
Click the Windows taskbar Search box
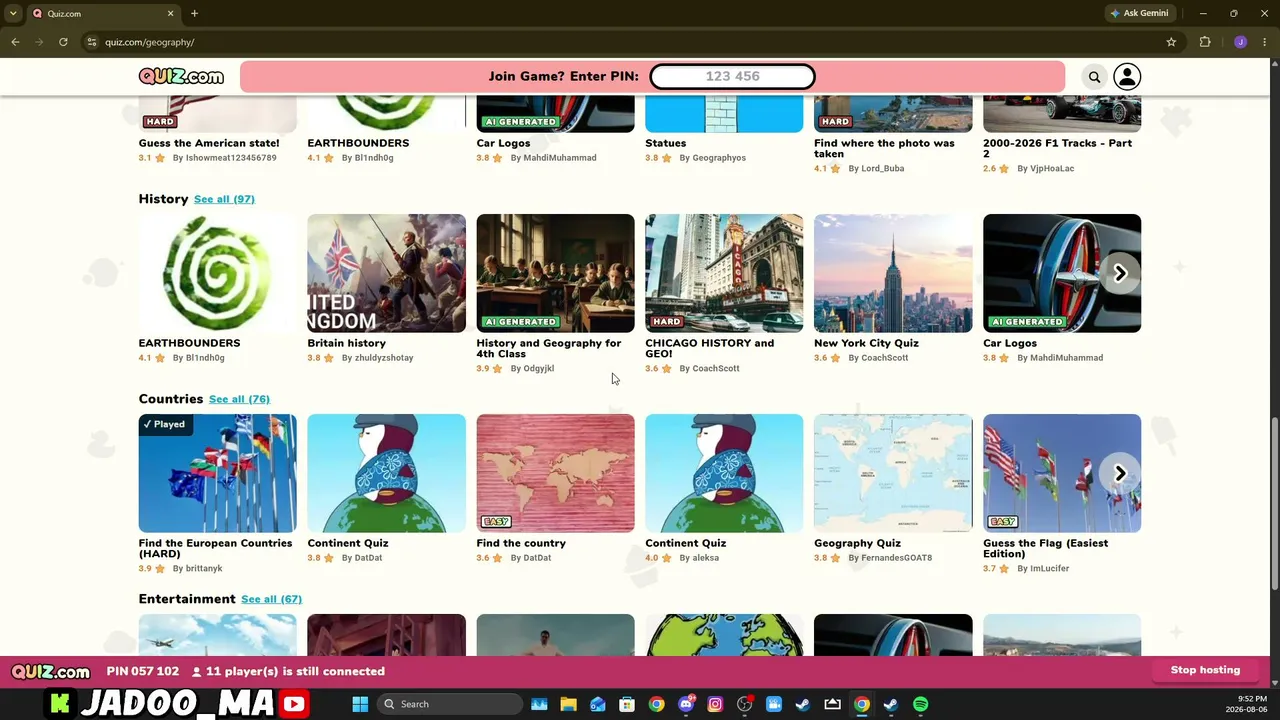tap(450, 704)
